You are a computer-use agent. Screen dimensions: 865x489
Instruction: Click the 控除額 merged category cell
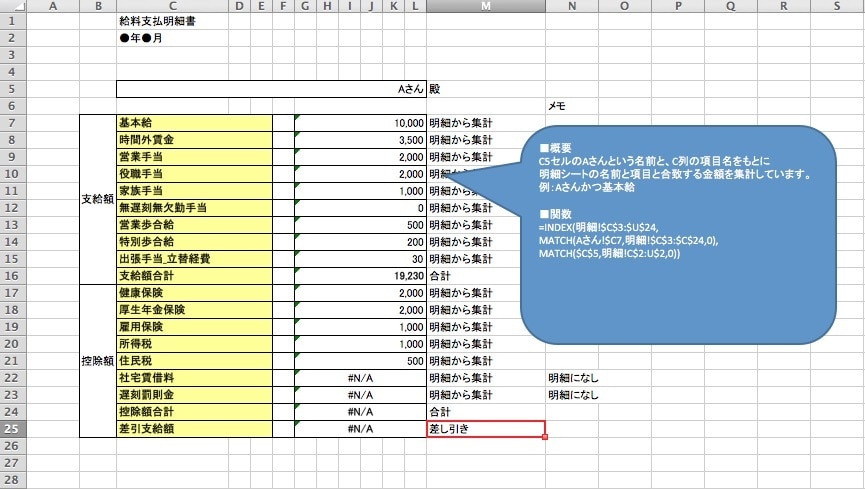(x=98, y=361)
